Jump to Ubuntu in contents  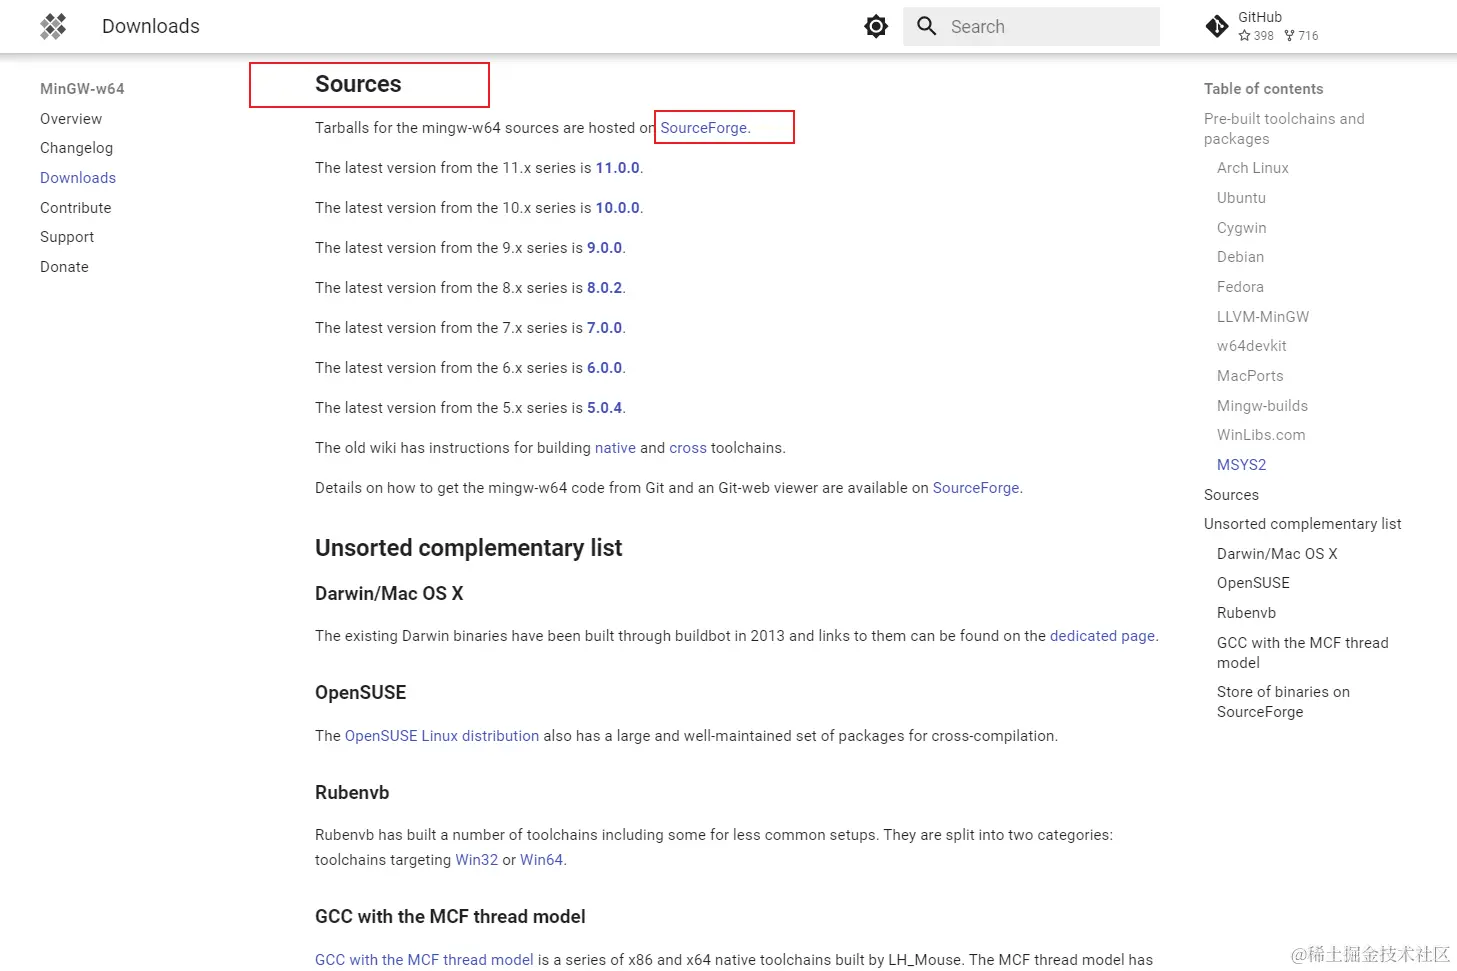pos(1241,198)
